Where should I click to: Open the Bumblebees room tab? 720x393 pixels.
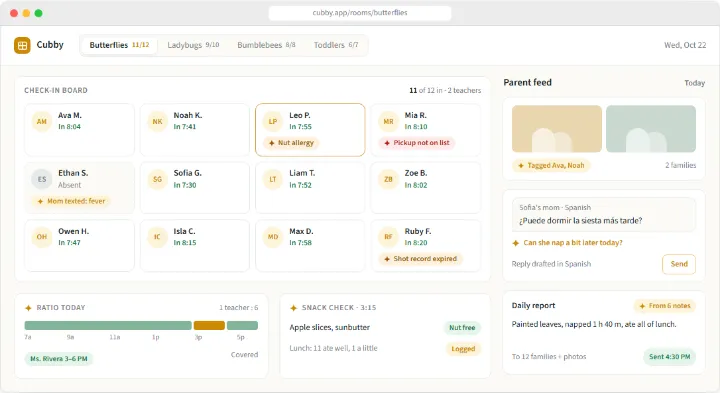click(266, 45)
